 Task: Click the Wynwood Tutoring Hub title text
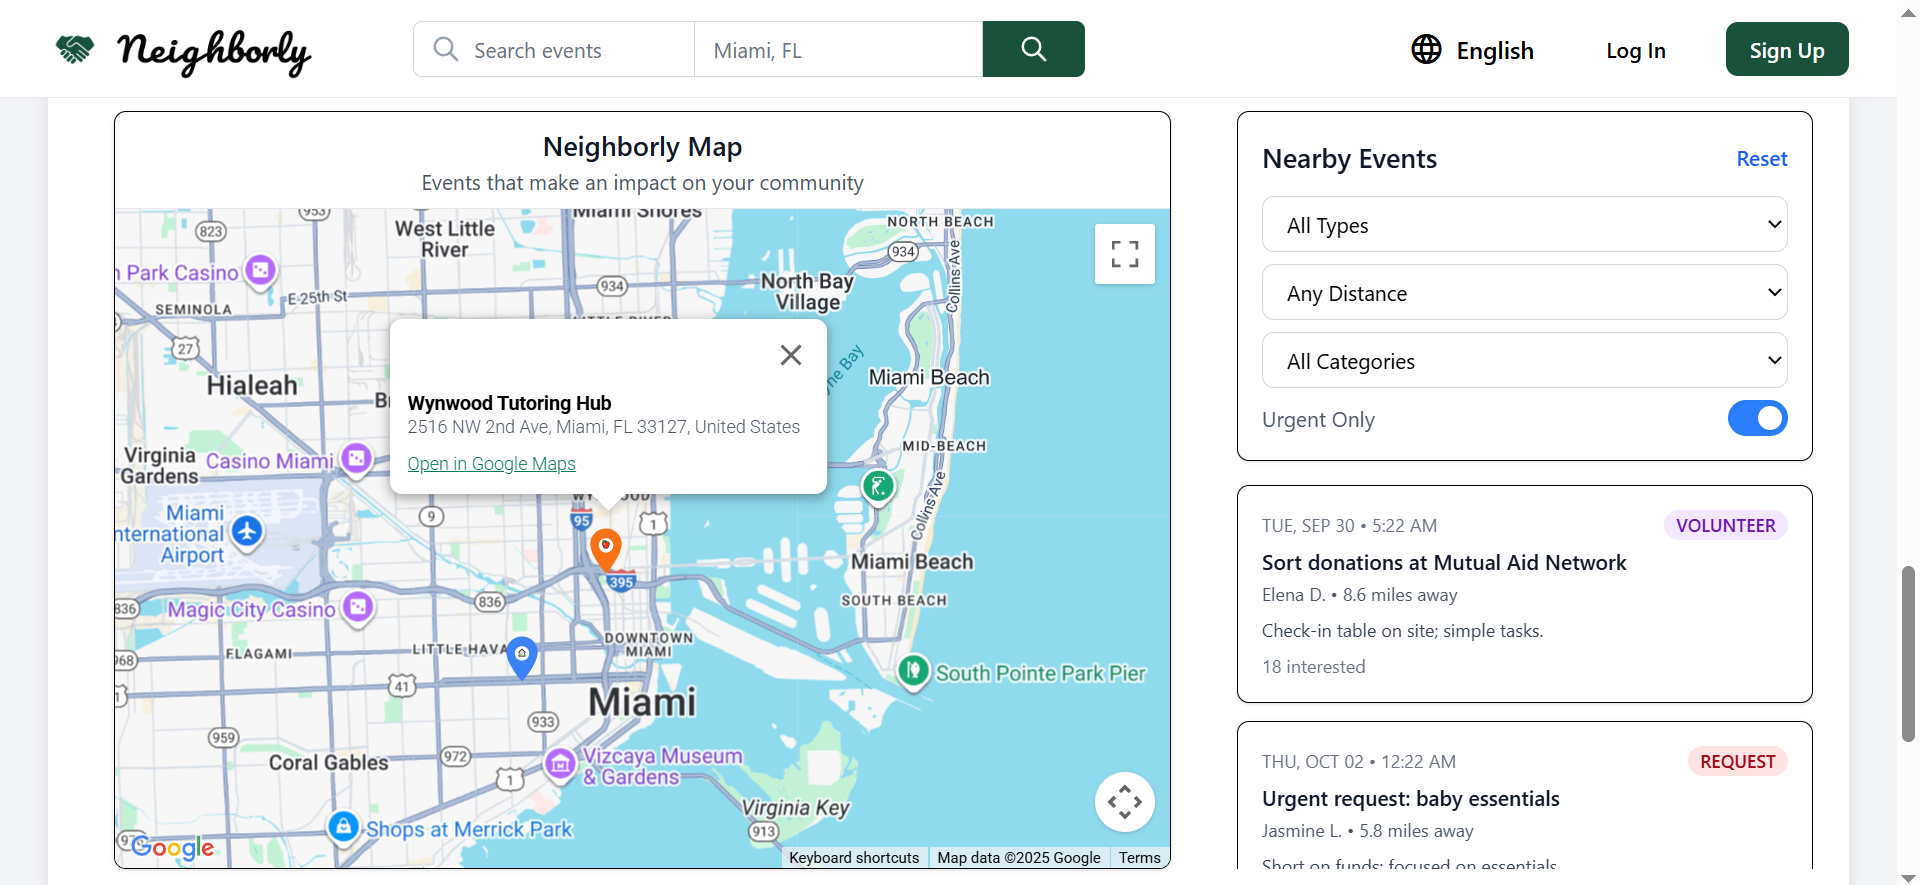(509, 403)
